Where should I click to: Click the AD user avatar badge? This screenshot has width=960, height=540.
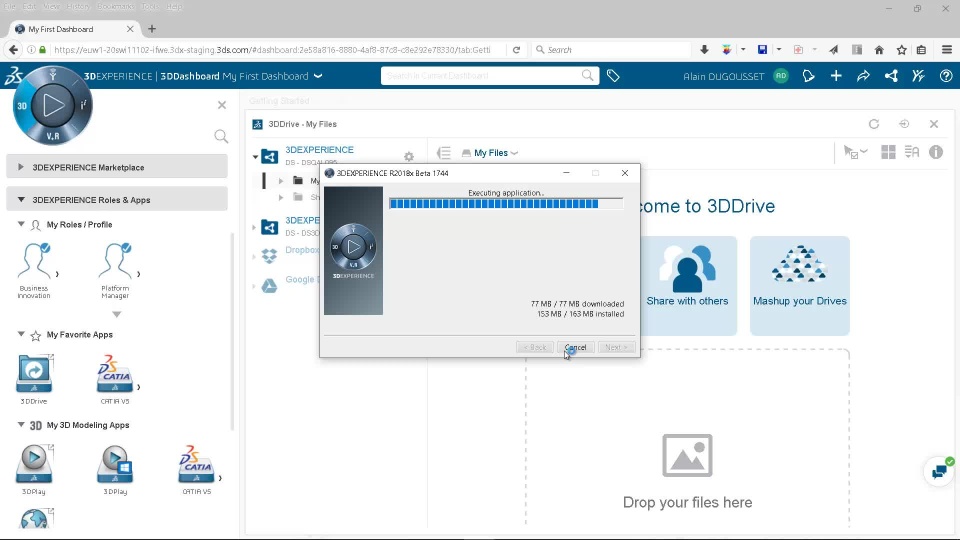coord(781,76)
